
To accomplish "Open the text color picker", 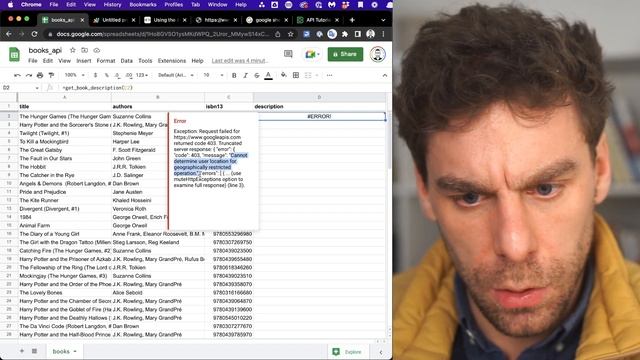I will pos(269,76).
